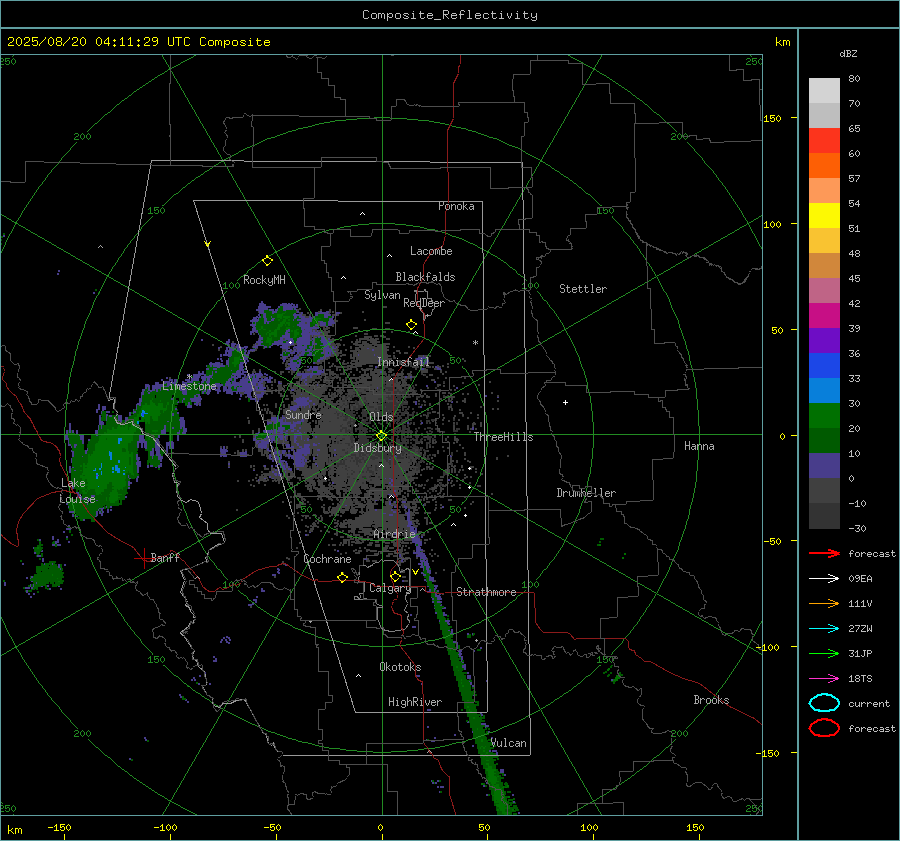This screenshot has width=900, height=841.
Task: Click the Limestone label on the map
Action: click(x=189, y=386)
